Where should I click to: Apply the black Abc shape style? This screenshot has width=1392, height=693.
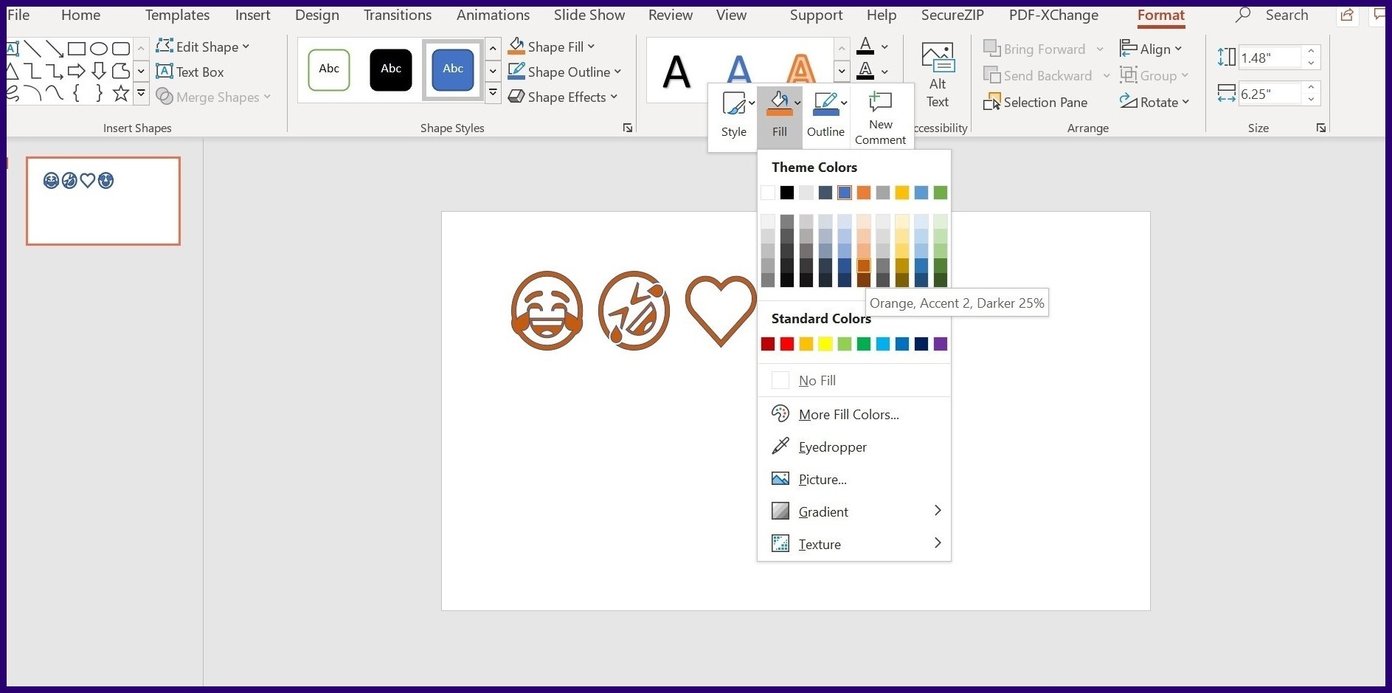click(391, 69)
